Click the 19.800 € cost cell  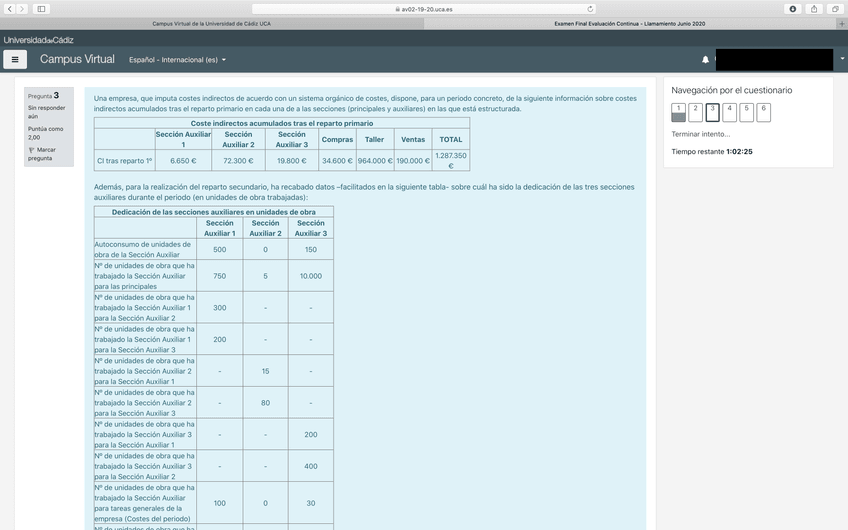pos(292,161)
